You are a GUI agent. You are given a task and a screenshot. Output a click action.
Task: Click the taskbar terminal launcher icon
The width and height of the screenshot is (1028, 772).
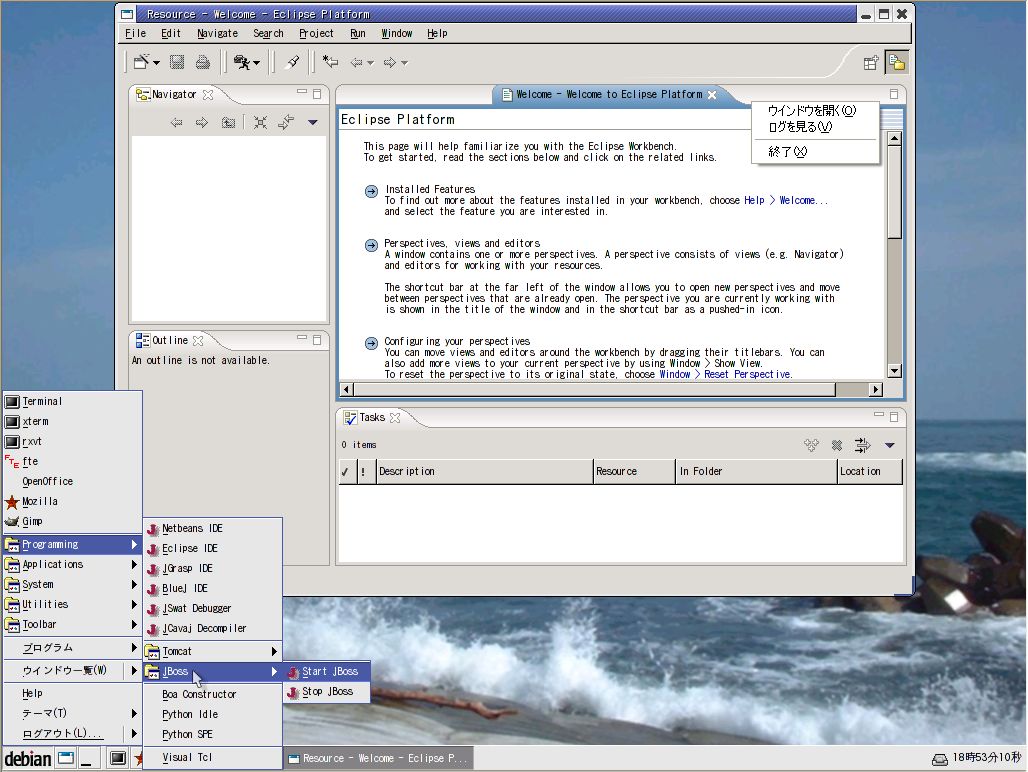(x=118, y=759)
